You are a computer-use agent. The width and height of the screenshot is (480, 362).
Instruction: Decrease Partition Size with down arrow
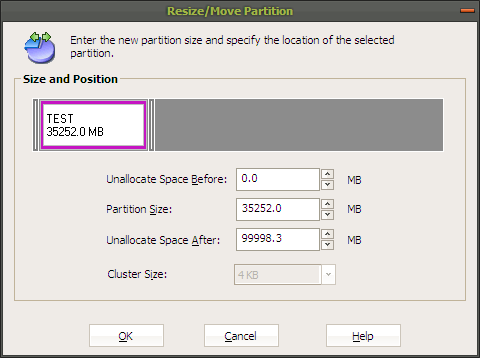(x=328, y=215)
